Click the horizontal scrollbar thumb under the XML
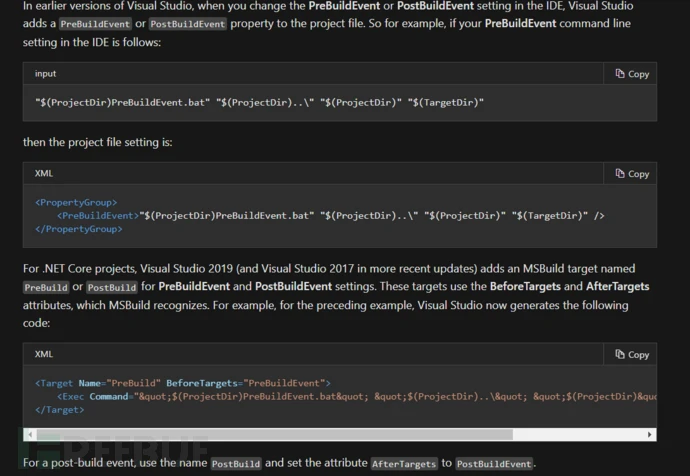690x476 pixels. pos(275,435)
